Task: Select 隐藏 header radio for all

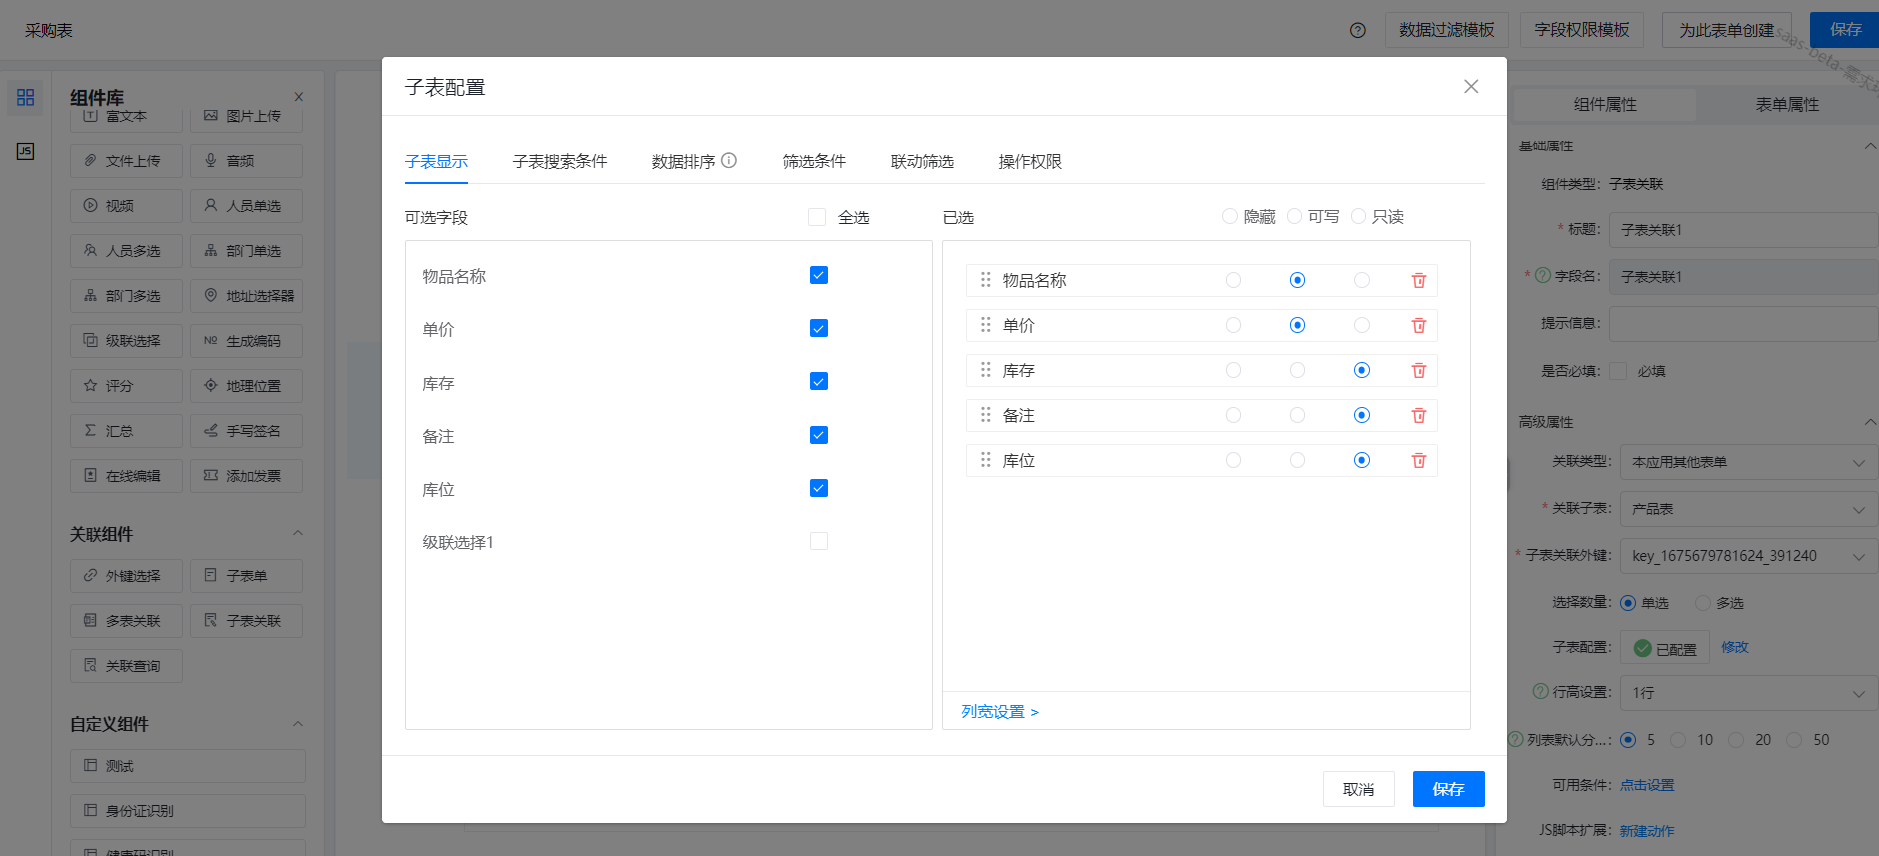Action: point(1230,216)
